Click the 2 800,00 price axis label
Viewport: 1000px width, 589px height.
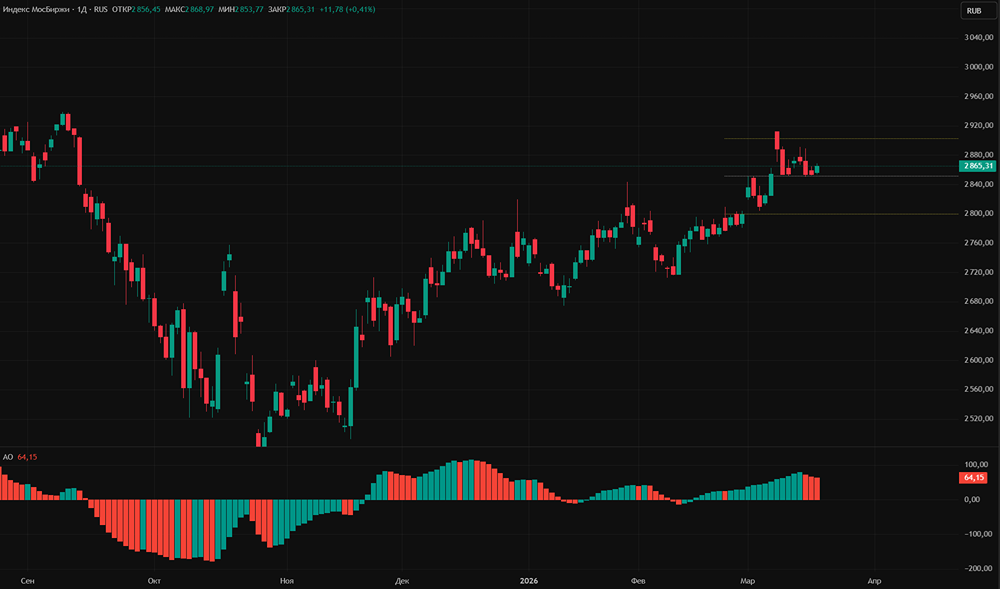tap(978, 214)
